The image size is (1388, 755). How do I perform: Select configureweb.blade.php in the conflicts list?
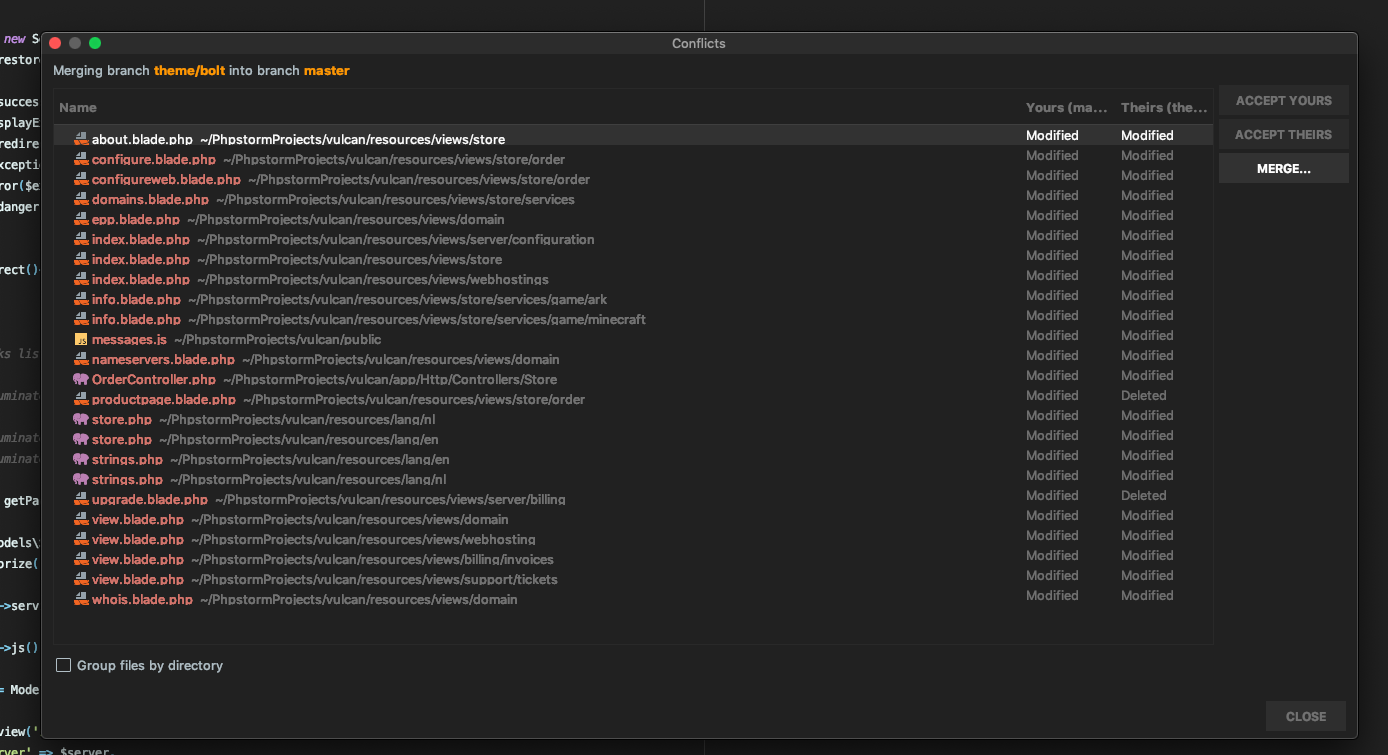click(x=166, y=179)
